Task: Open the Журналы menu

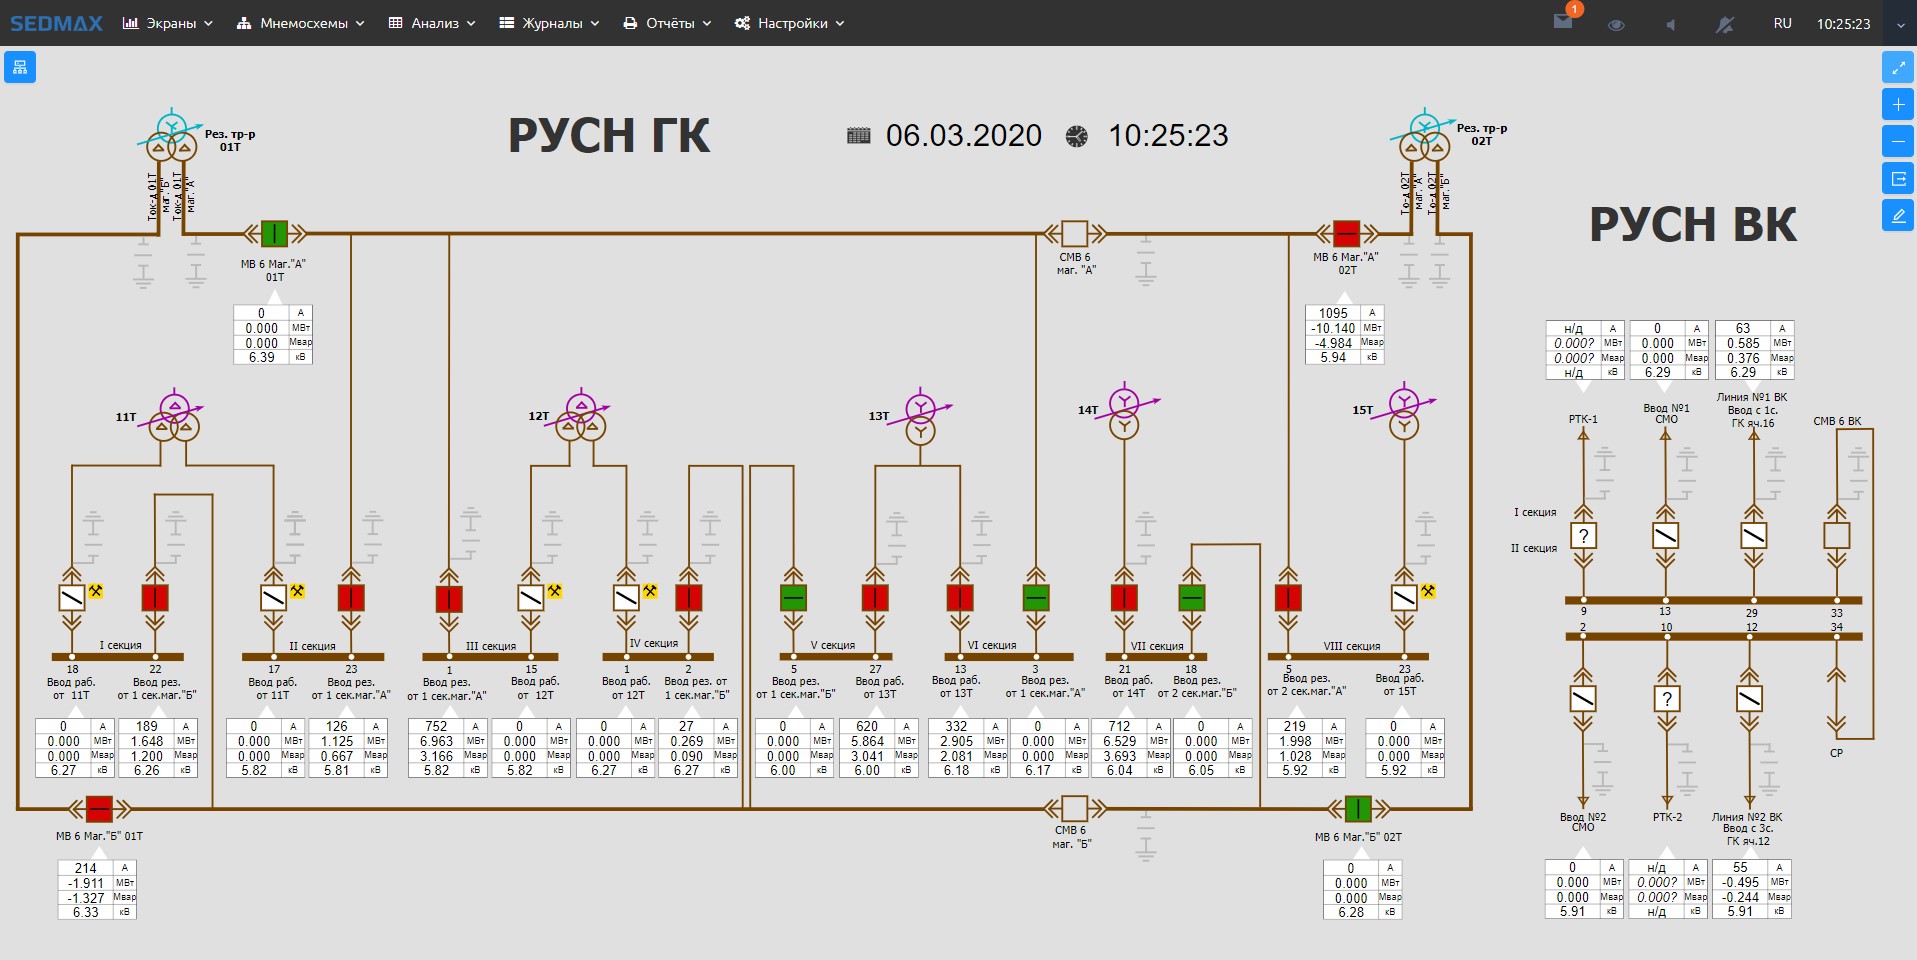Action: pyautogui.click(x=549, y=23)
